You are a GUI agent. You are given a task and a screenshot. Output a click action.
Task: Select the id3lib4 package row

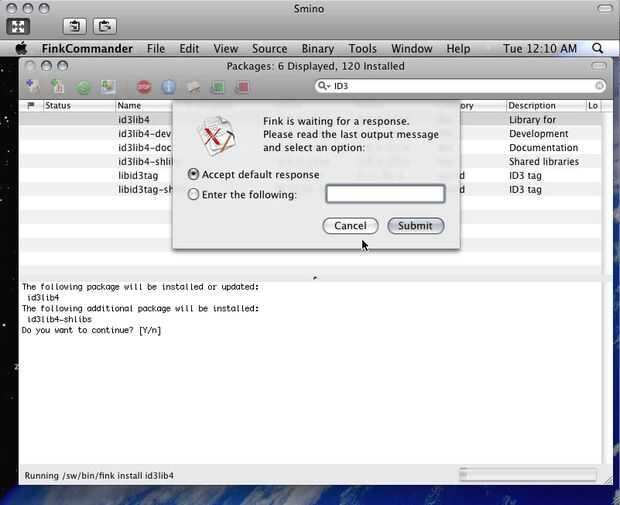pyautogui.click(x=310, y=119)
